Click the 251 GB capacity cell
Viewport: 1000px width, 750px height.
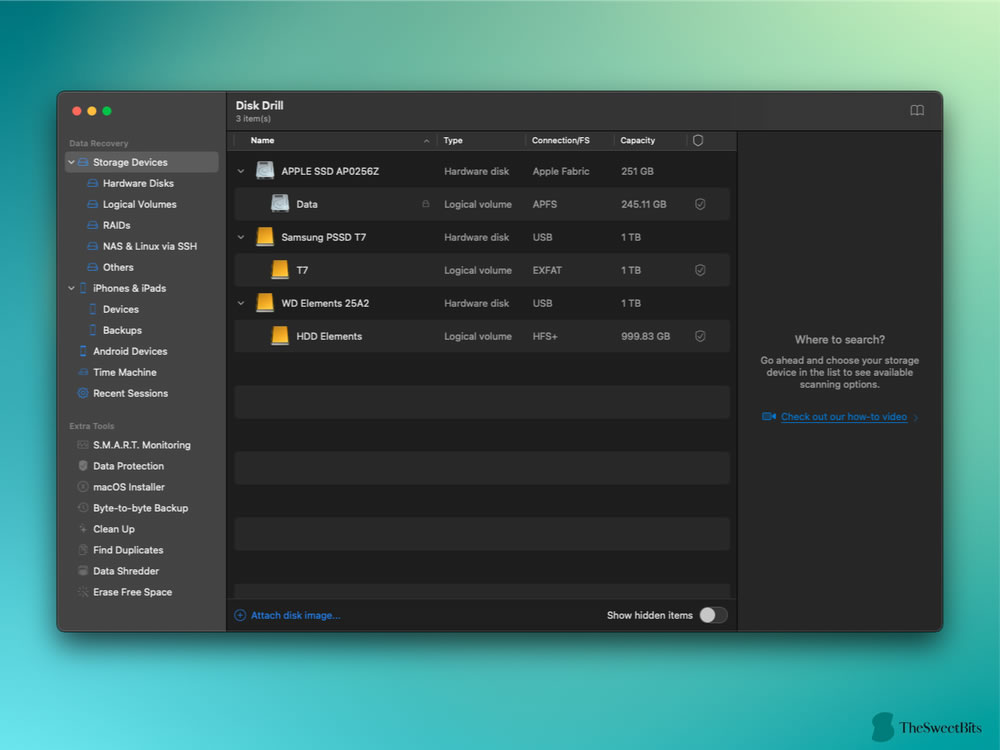click(637, 171)
